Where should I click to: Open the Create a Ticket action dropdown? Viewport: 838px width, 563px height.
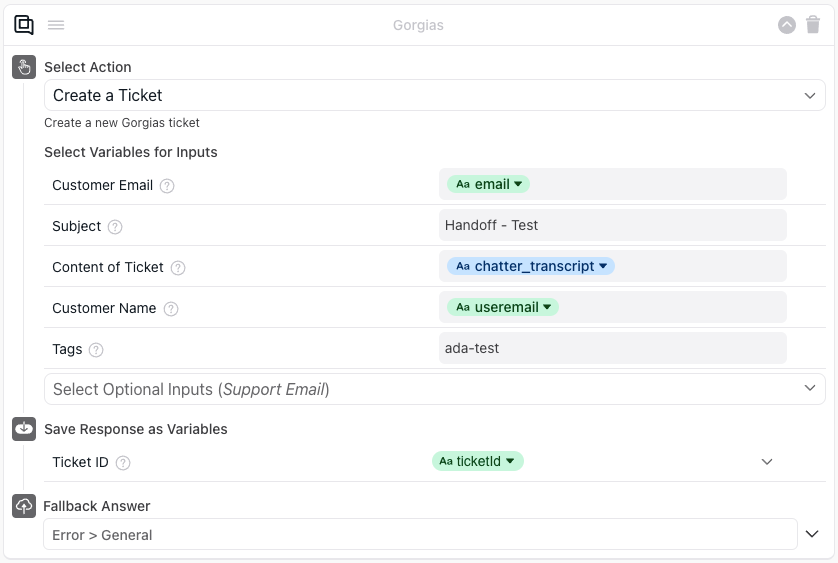(x=809, y=96)
